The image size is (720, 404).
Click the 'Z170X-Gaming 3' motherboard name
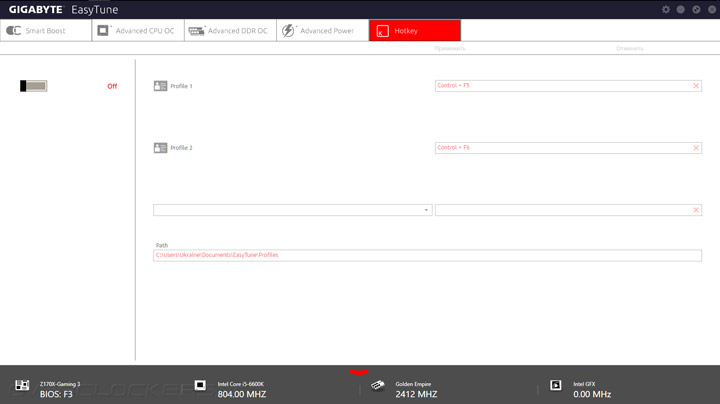point(60,384)
